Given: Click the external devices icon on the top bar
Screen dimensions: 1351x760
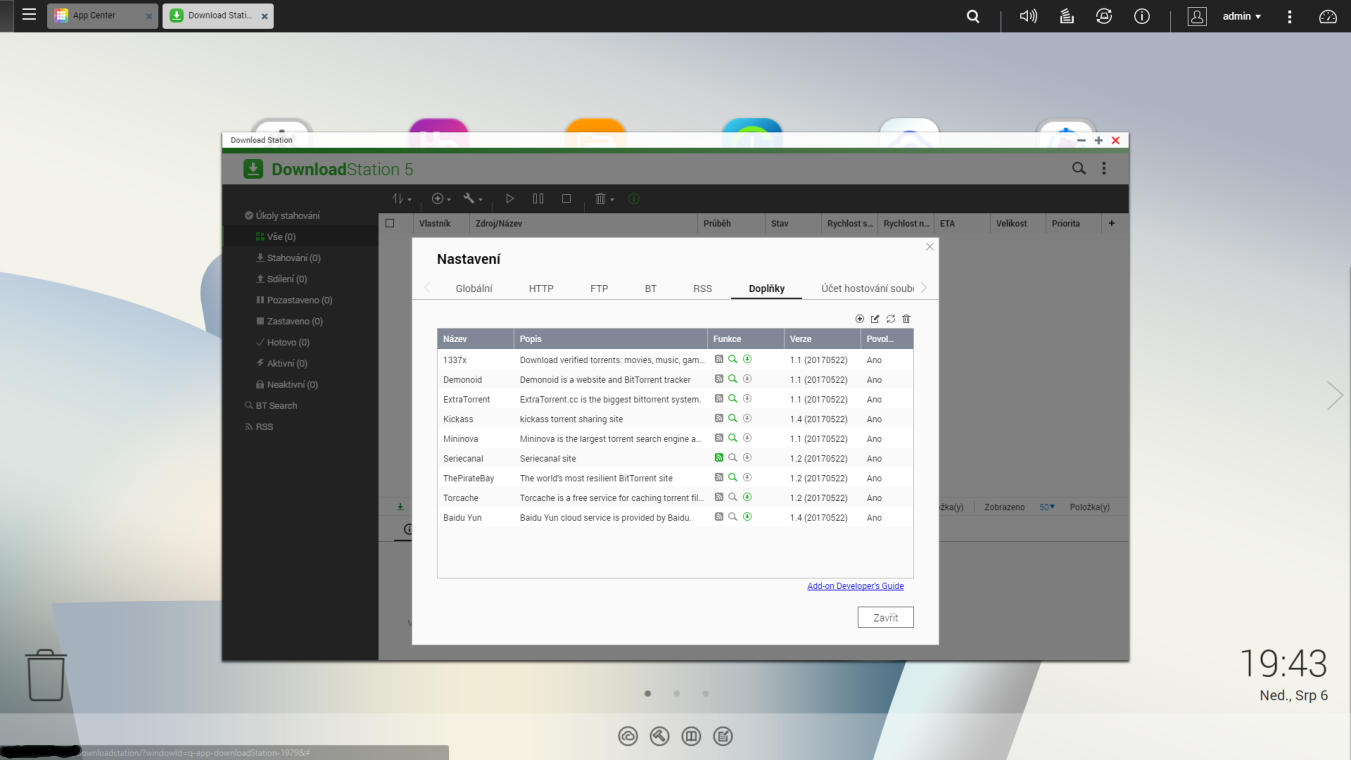Looking at the screenshot, I should coord(1104,16).
